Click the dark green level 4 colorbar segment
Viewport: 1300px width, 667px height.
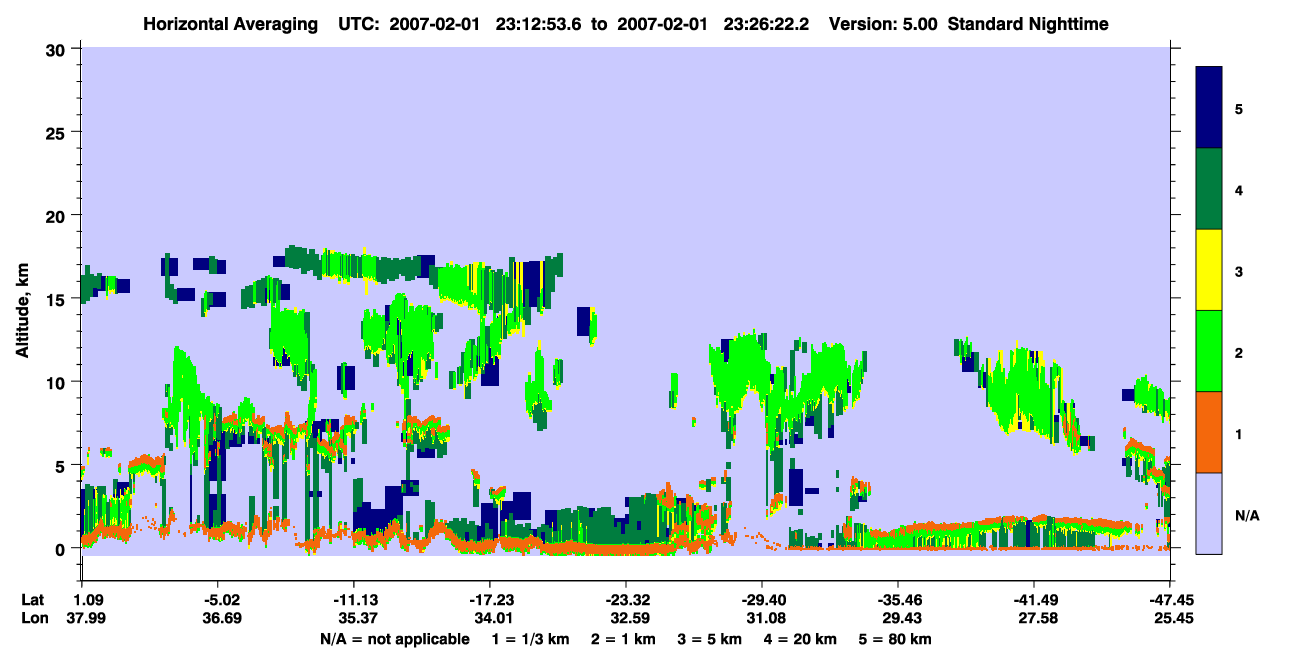click(1209, 189)
